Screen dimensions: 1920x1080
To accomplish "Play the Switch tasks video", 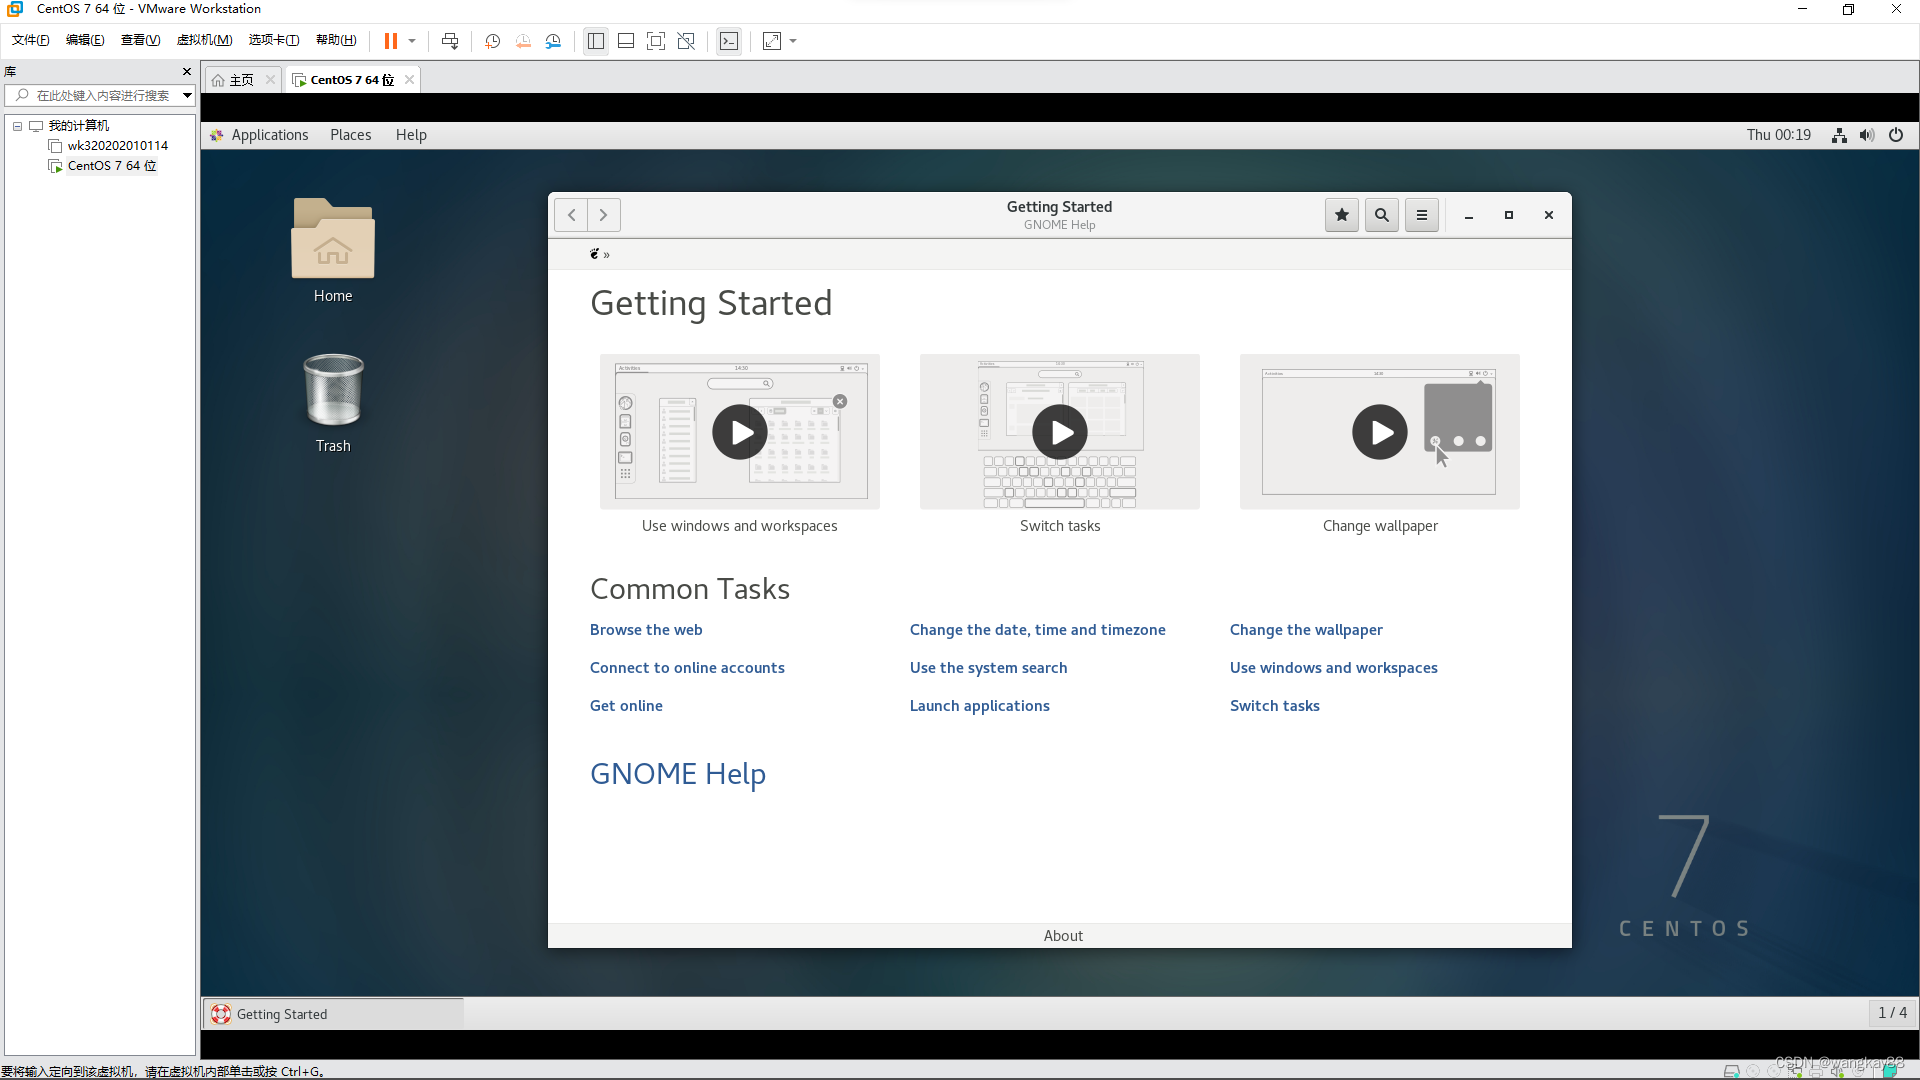I will [x=1060, y=432].
